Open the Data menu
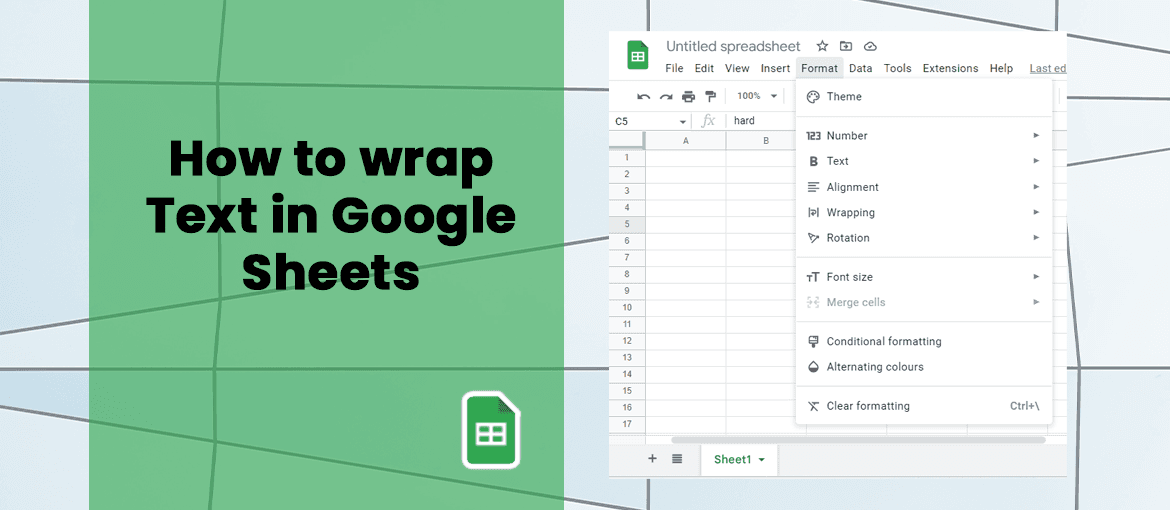Viewport: 1170px width, 510px height. tap(860, 68)
